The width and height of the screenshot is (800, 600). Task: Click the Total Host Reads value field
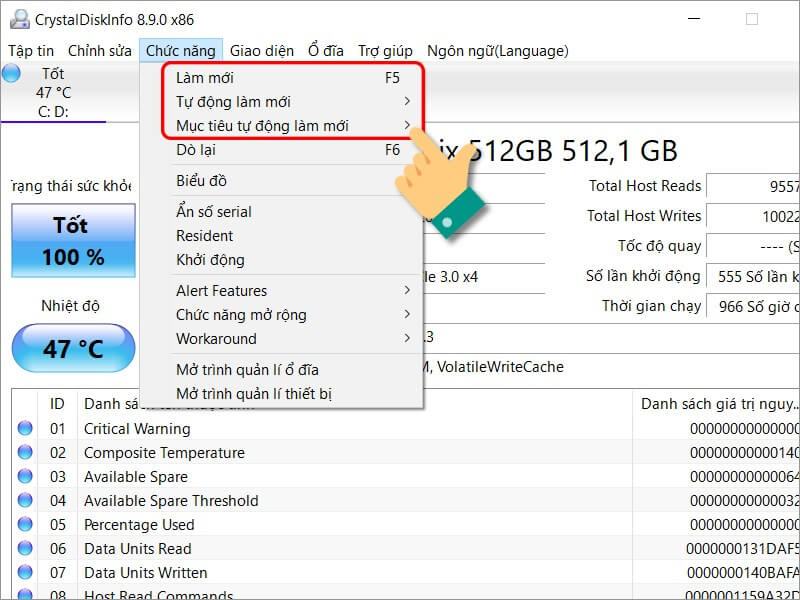pos(752,186)
